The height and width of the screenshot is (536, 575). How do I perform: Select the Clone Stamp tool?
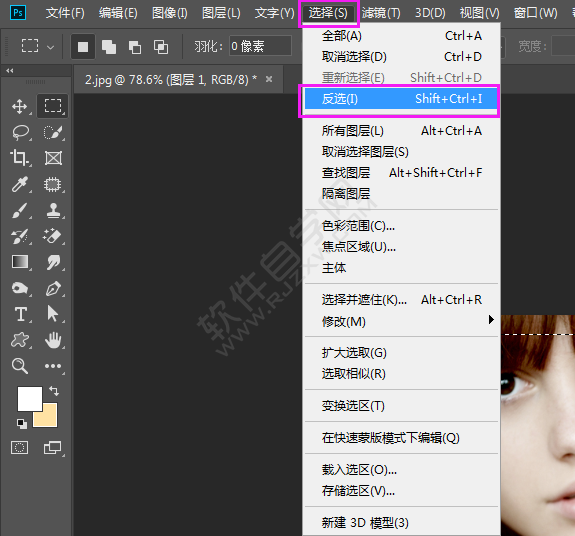pos(54,210)
